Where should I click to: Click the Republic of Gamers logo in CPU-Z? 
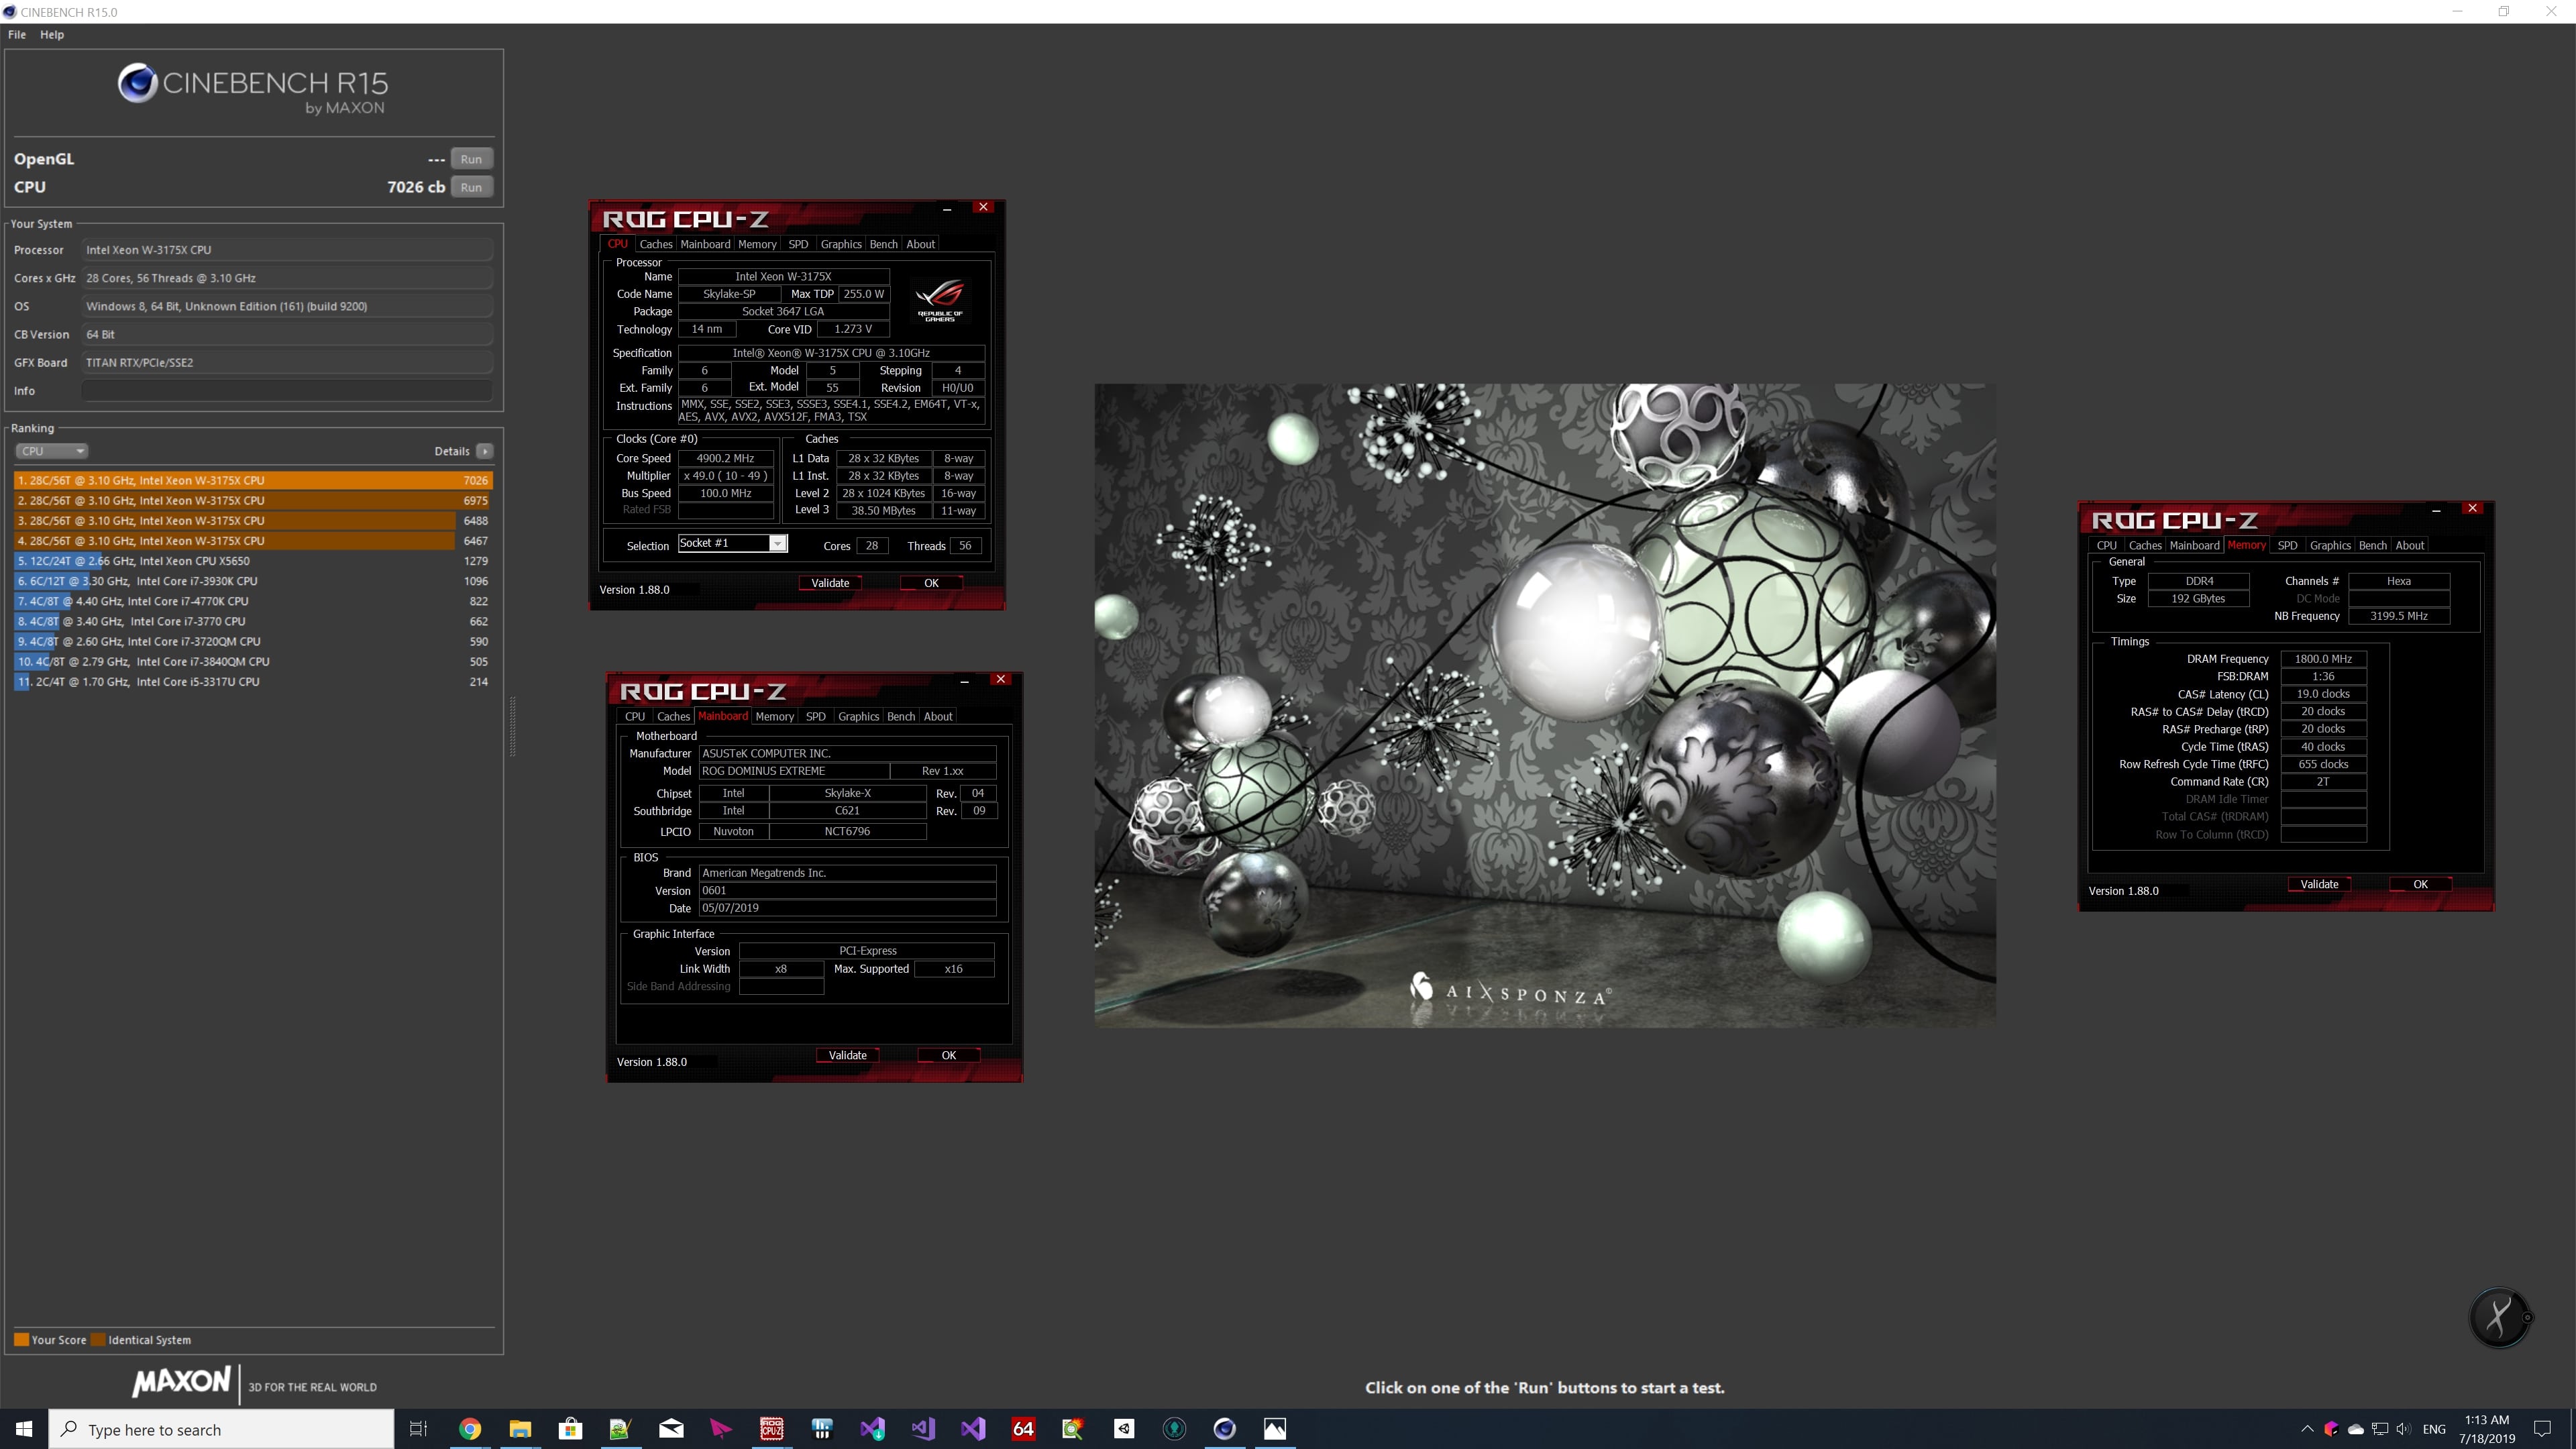(x=940, y=300)
